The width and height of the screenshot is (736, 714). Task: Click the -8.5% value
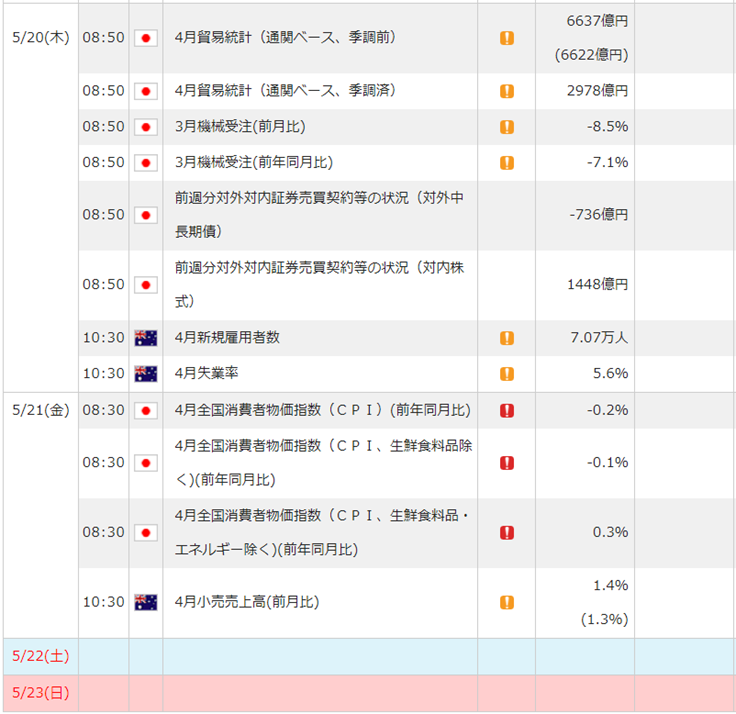pos(607,126)
